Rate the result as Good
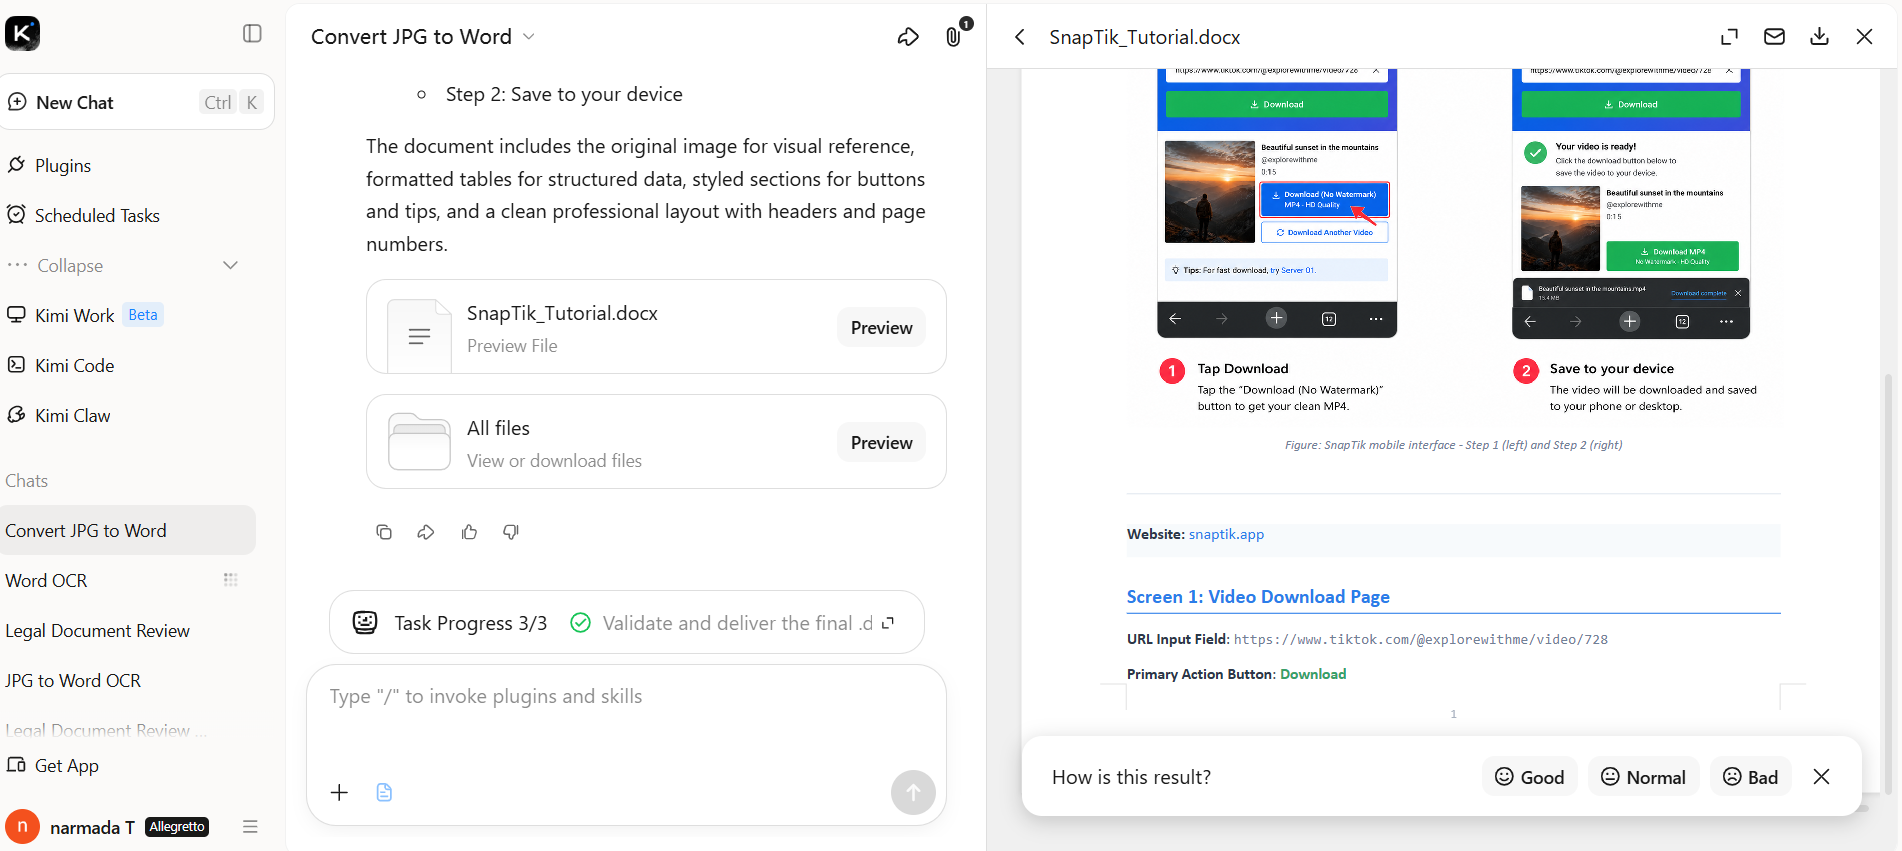The image size is (1902, 851). (1529, 777)
